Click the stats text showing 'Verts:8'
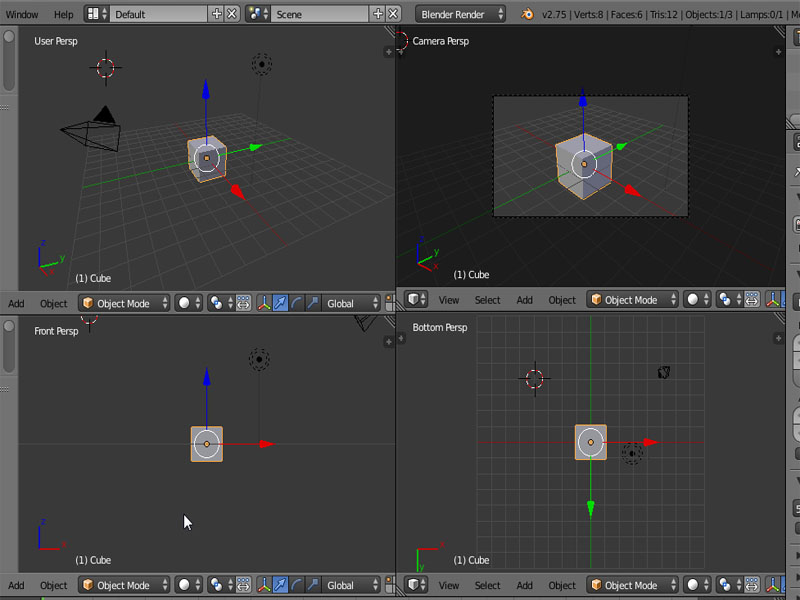Image resolution: width=800 pixels, height=600 pixels. tap(589, 14)
